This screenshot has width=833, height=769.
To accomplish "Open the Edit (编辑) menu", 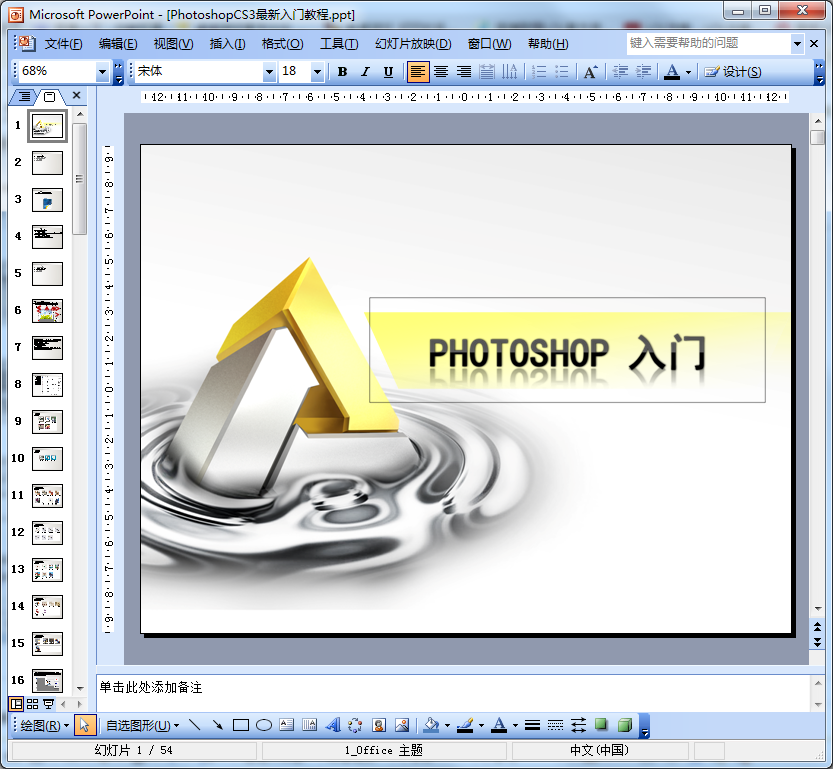I will click(117, 44).
